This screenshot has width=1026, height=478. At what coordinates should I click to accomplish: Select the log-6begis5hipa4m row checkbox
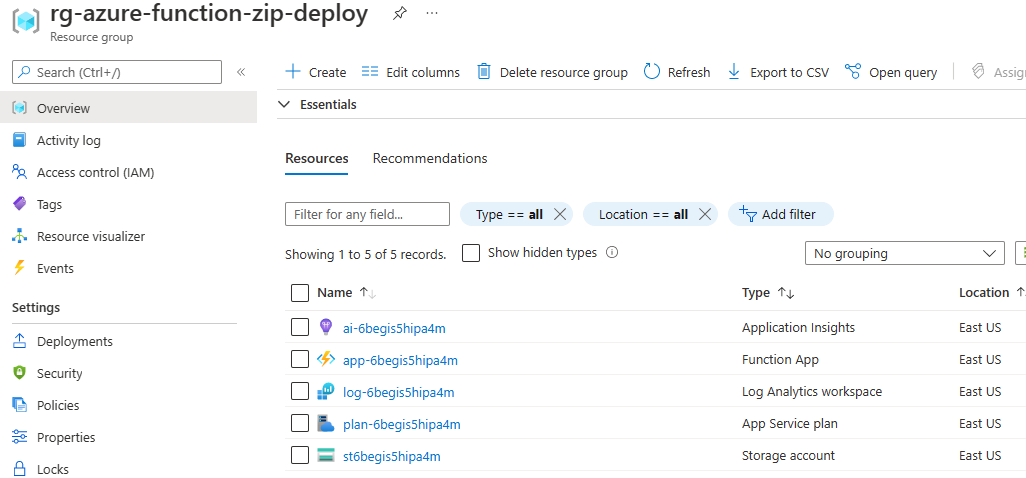click(x=300, y=391)
